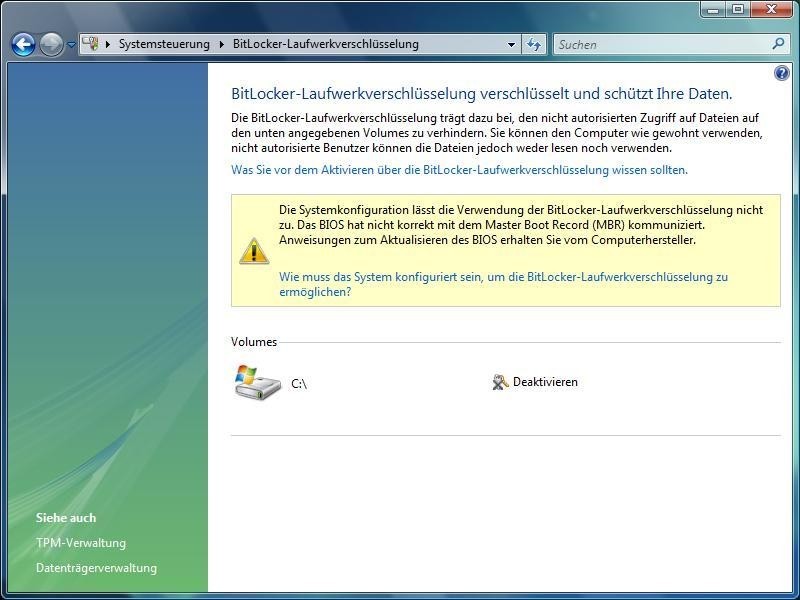
Task: Click the magnifier icon to search
Action: pos(778,44)
